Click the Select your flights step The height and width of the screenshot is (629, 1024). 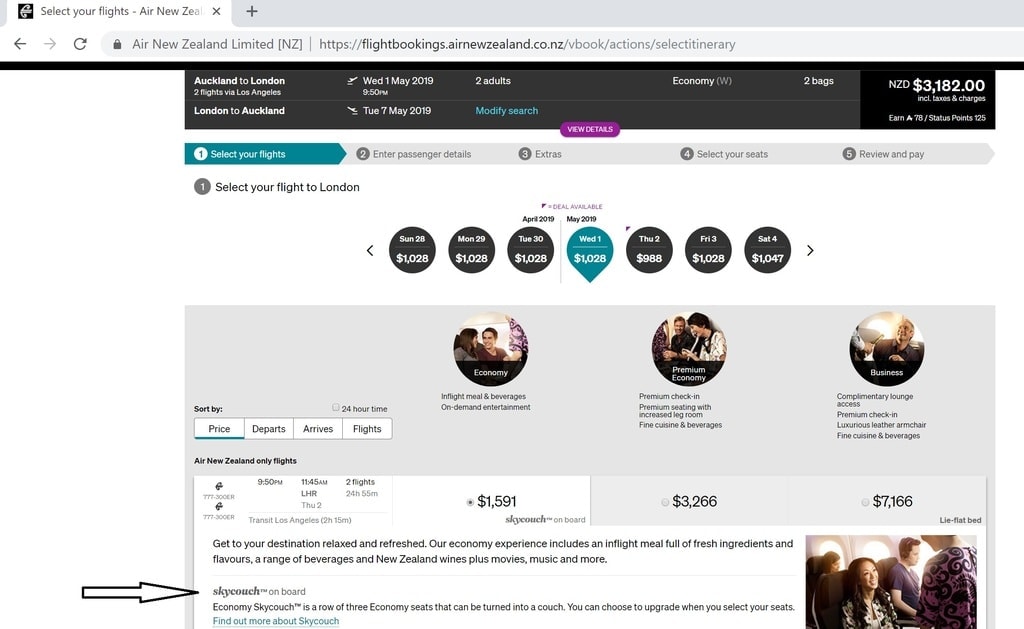(x=265, y=154)
